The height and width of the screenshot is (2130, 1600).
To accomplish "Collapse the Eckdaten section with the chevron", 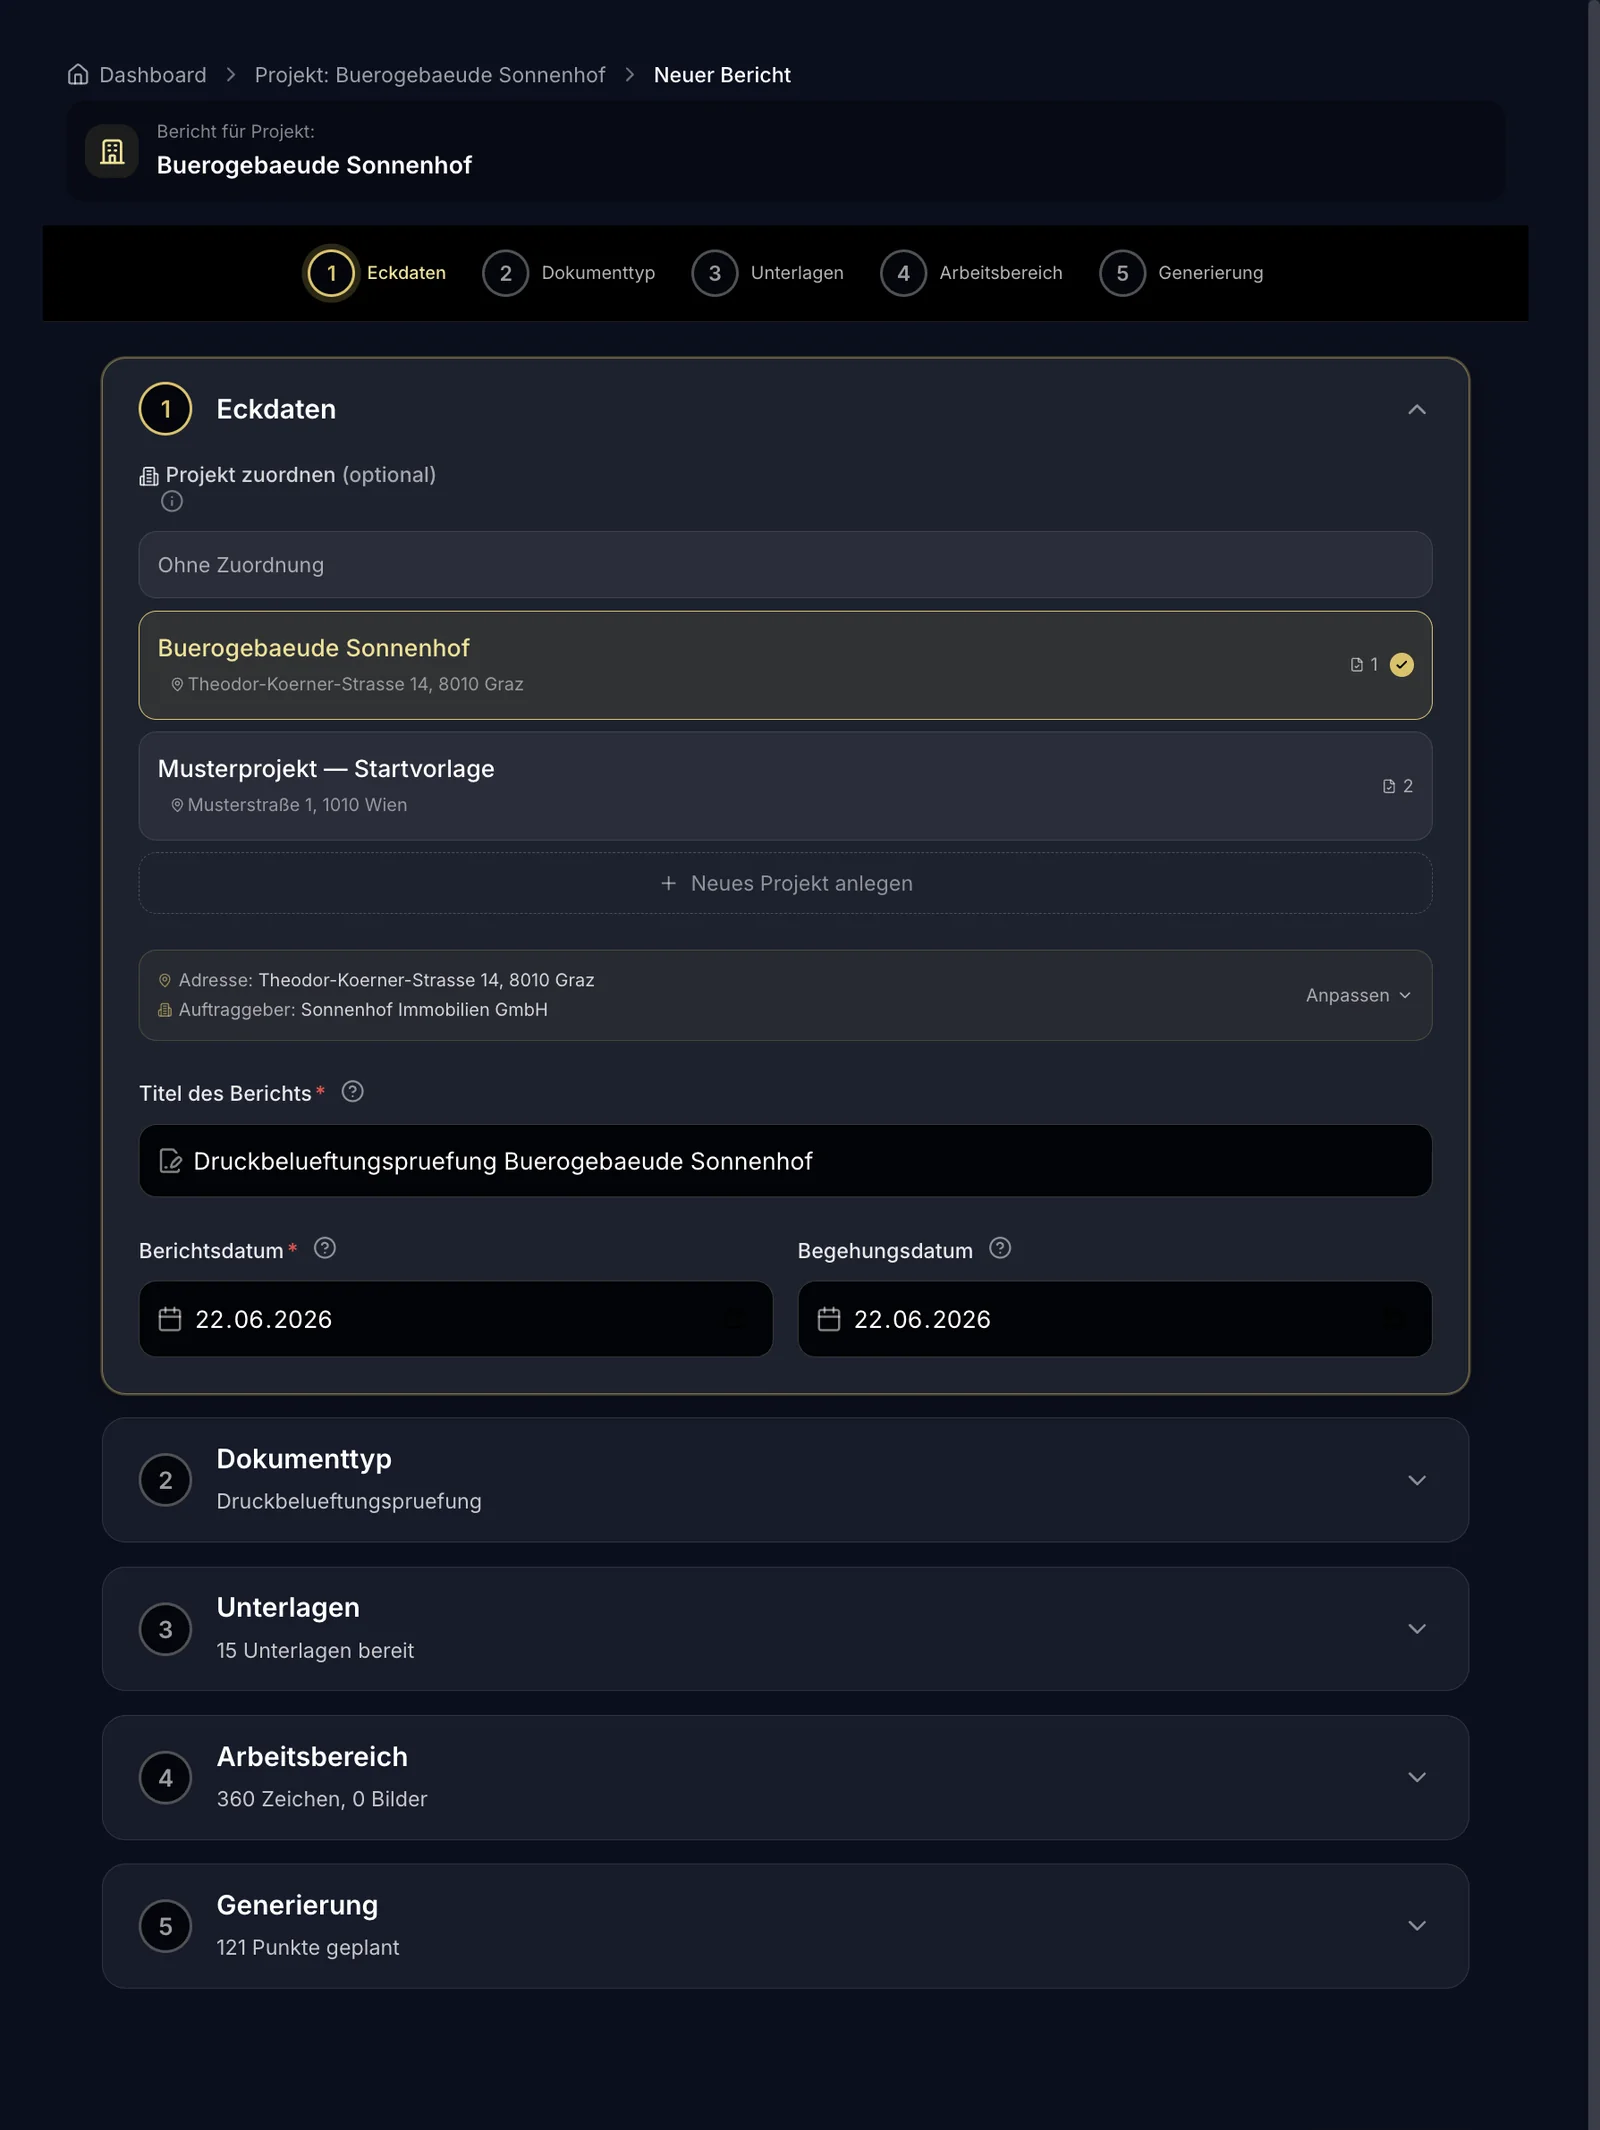I will click(1417, 410).
